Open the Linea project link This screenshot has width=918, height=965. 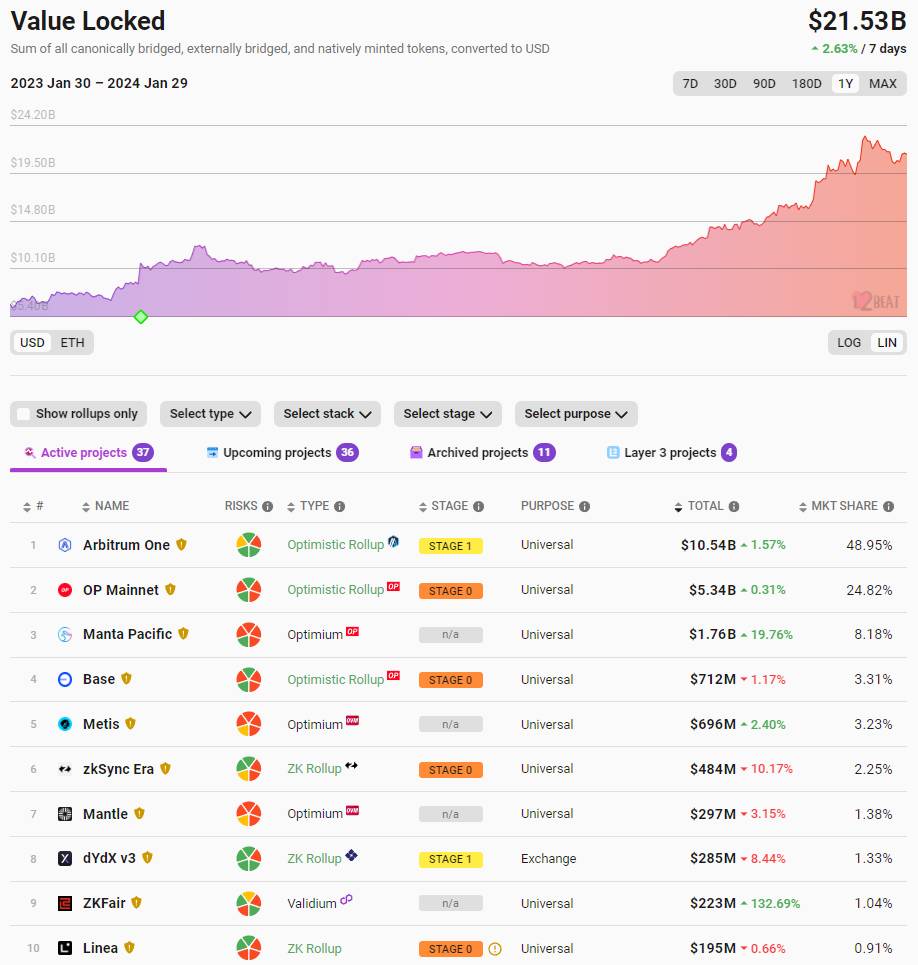100,948
